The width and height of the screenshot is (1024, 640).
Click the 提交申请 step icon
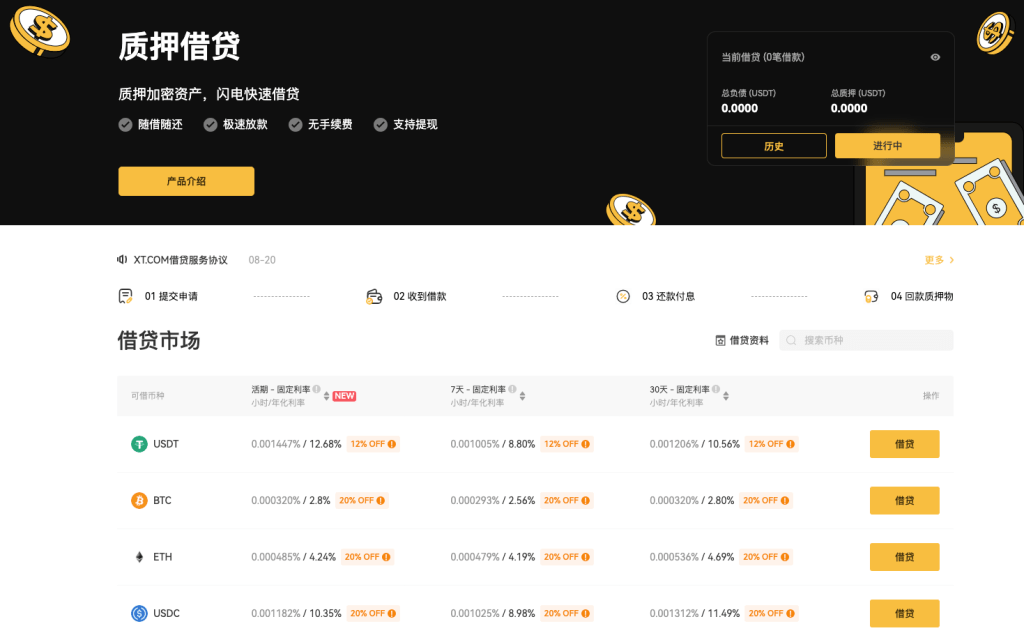124,296
